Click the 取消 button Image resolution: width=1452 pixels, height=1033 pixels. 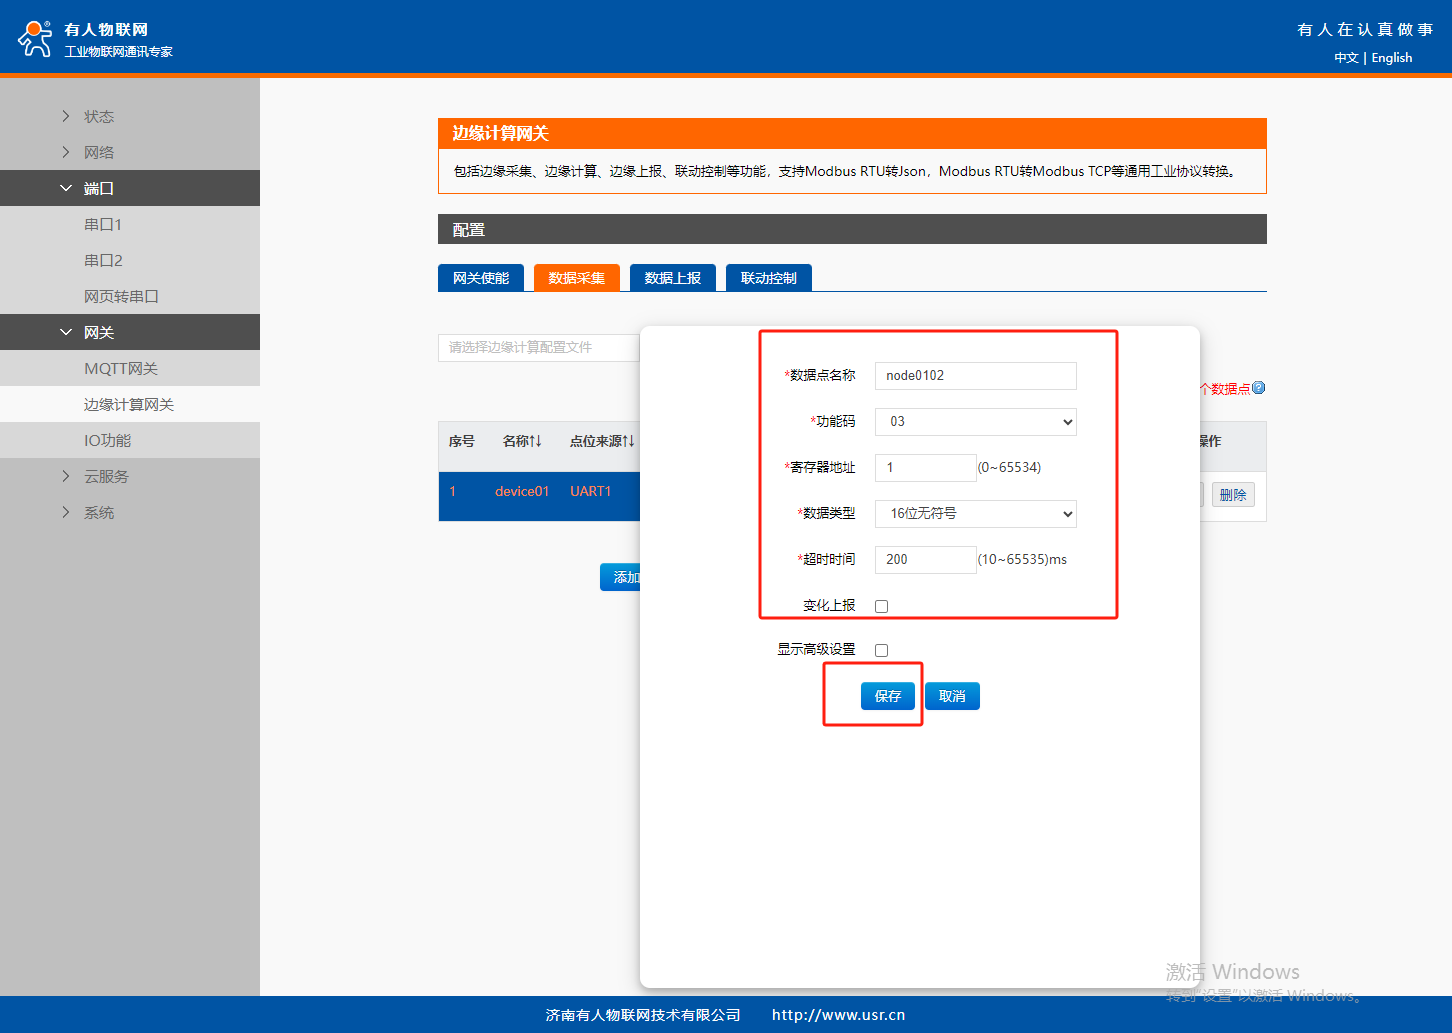pos(952,696)
